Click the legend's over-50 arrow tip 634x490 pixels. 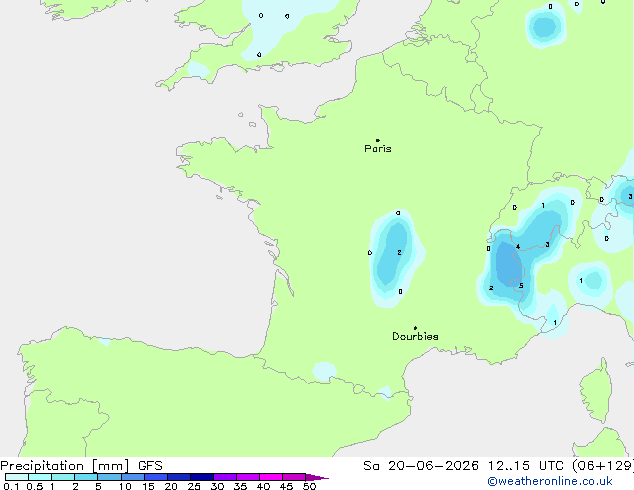[317, 477]
